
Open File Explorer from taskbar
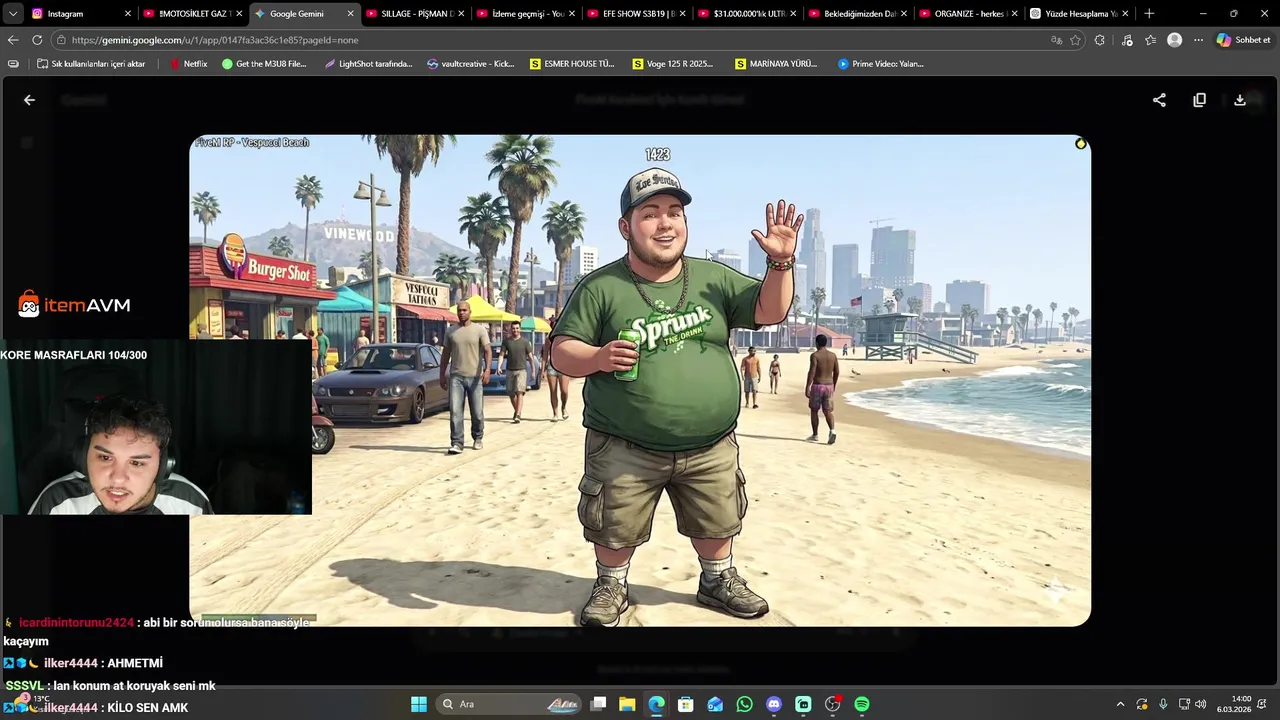pyautogui.click(x=627, y=704)
